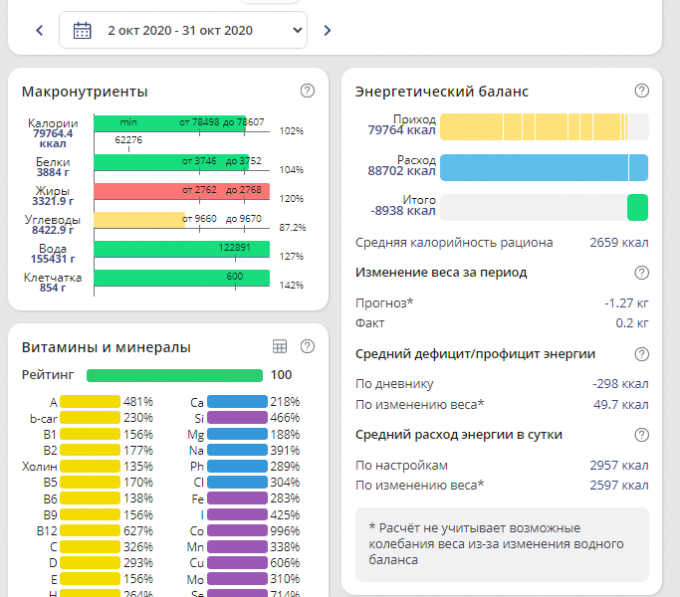
Task: Click the Клетчатка green bar
Action: click(182, 279)
